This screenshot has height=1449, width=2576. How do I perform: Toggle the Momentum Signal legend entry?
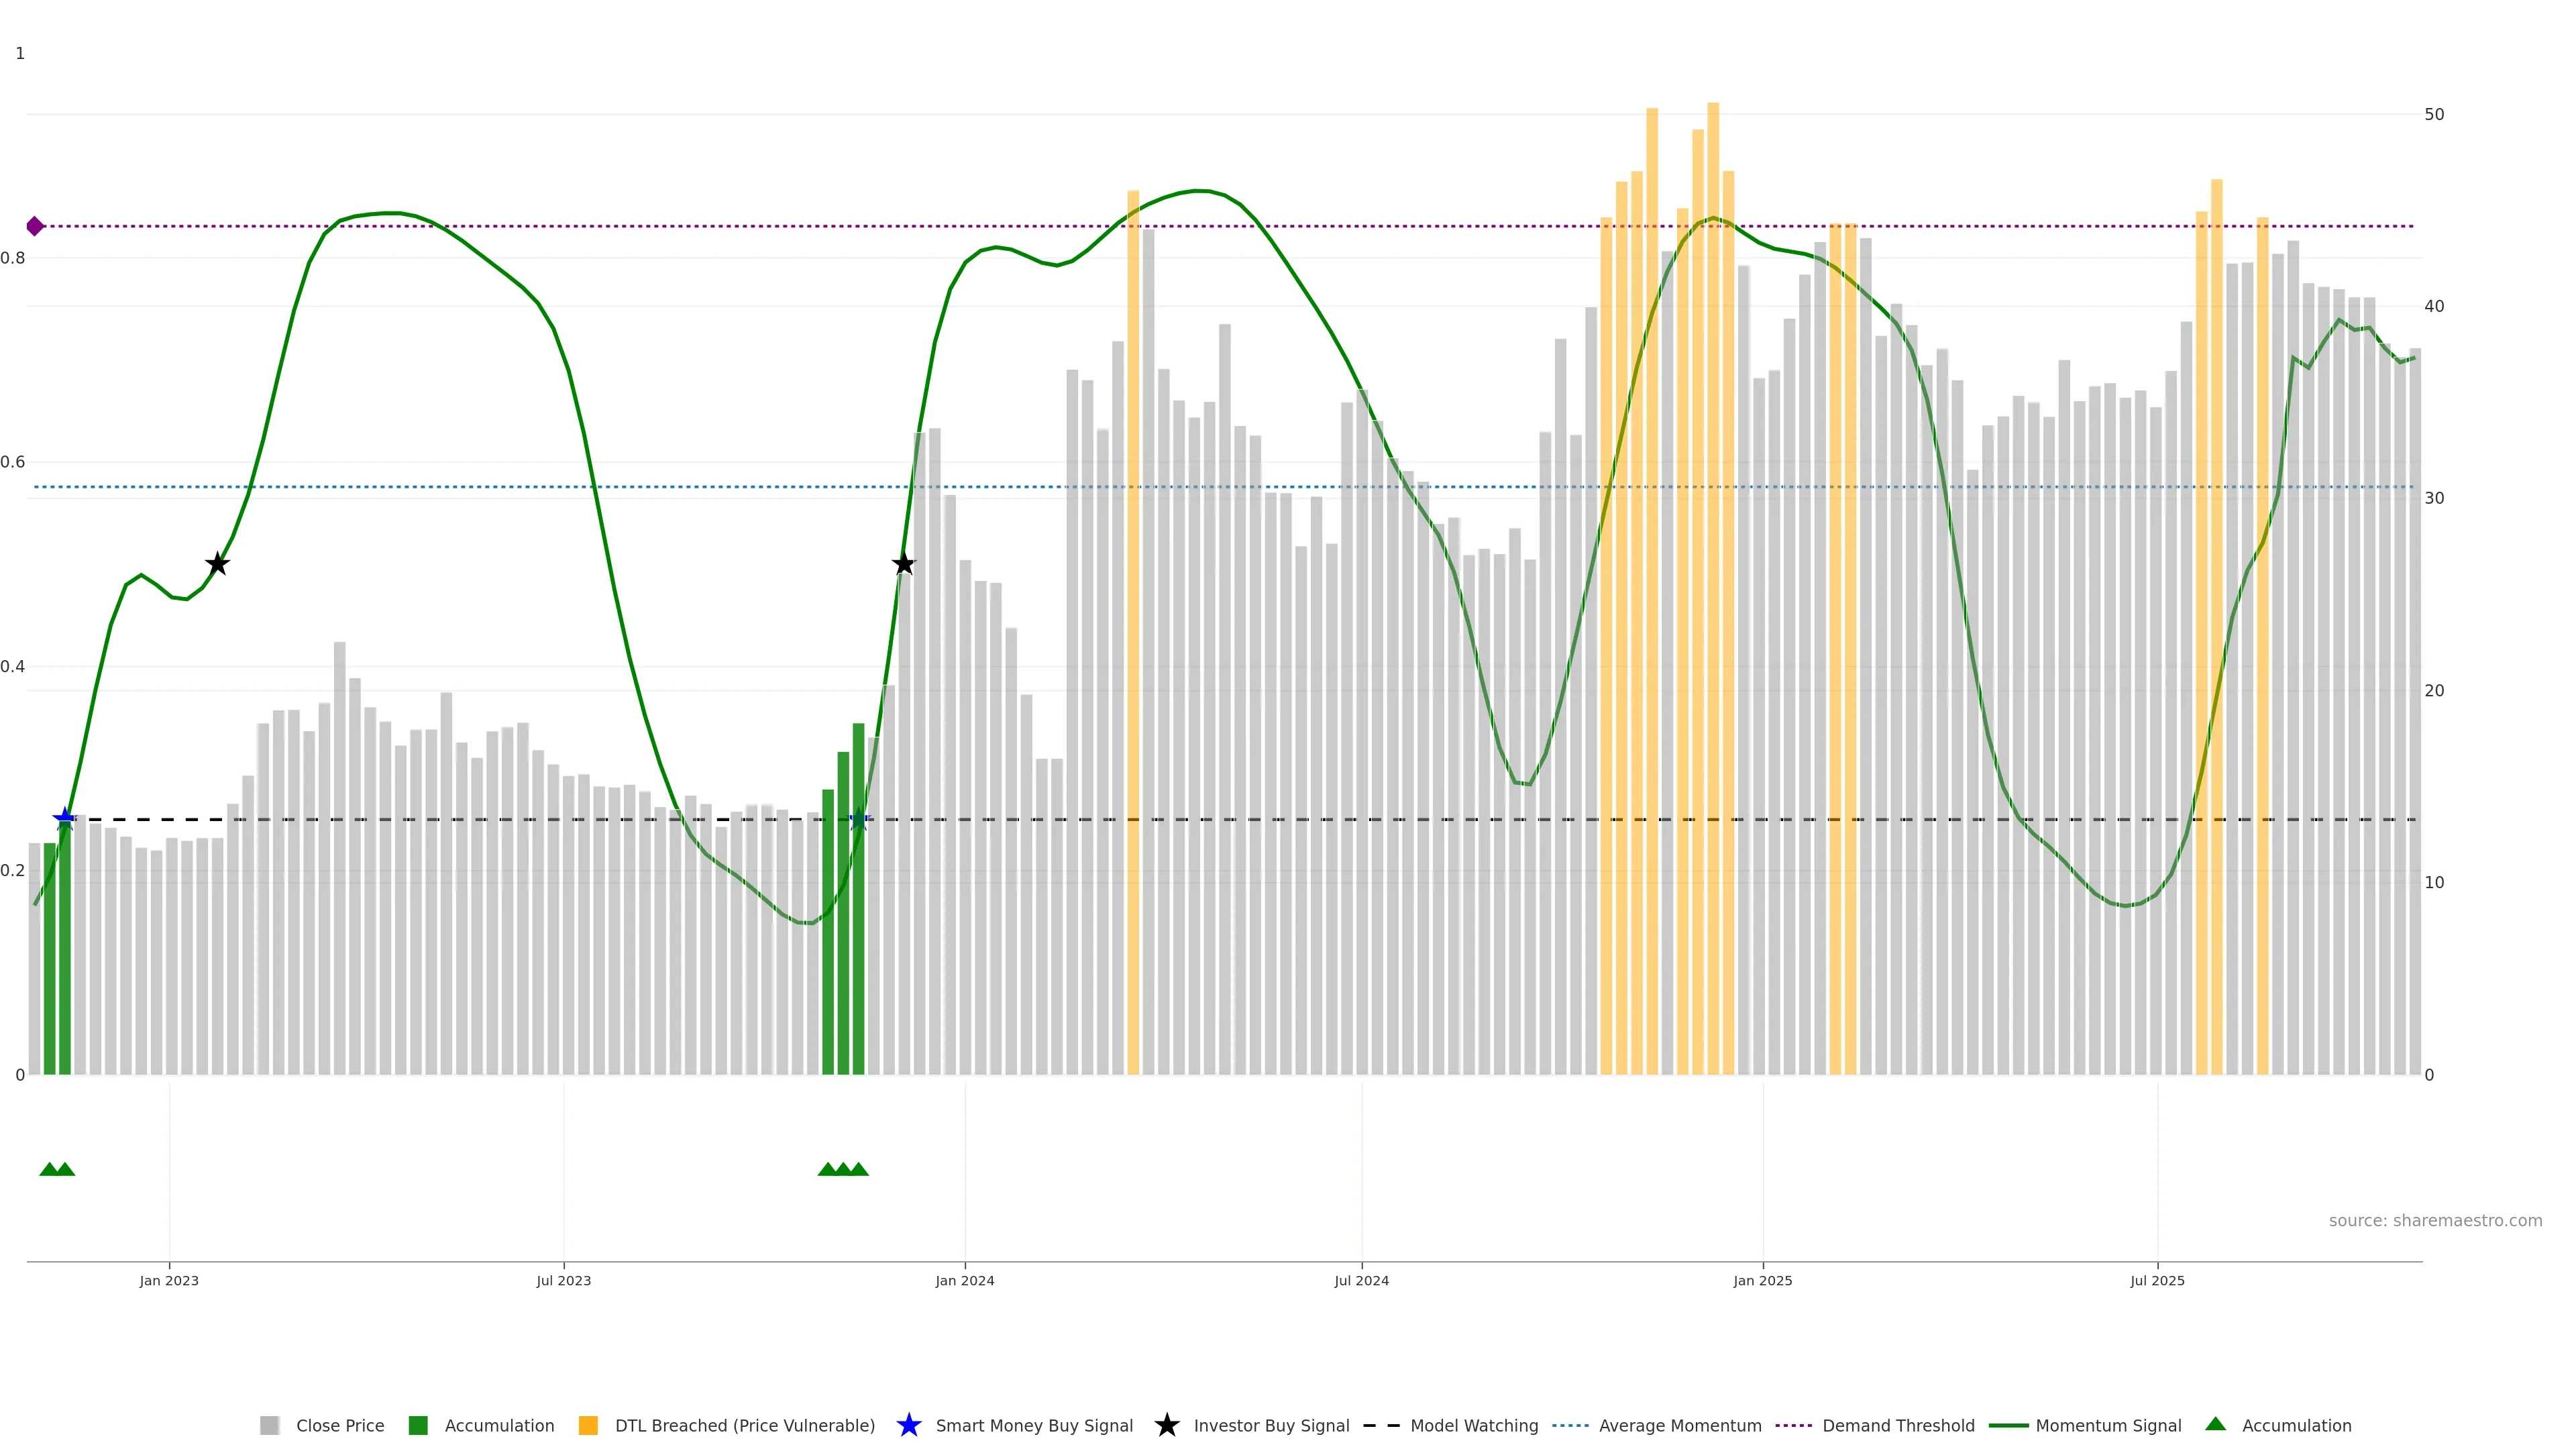[2107, 1425]
